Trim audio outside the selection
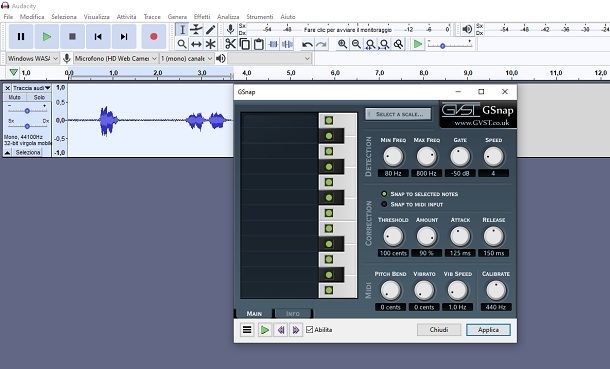 pyautogui.click(x=273, y=44)
